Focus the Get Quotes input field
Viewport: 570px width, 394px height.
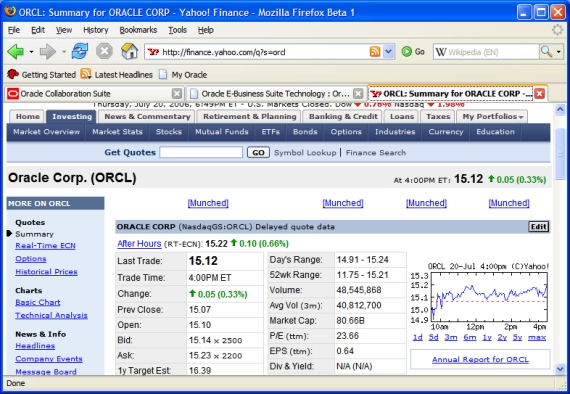201,152
